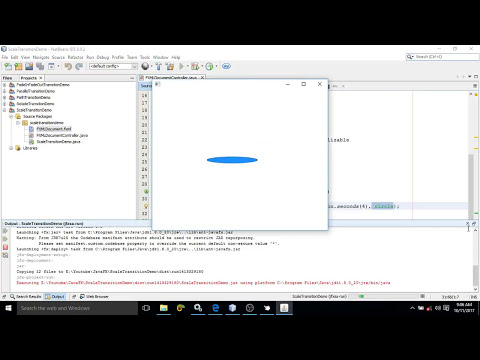
Task: Click the Java application taskbar icon
Action: click(x=284, y=308)
